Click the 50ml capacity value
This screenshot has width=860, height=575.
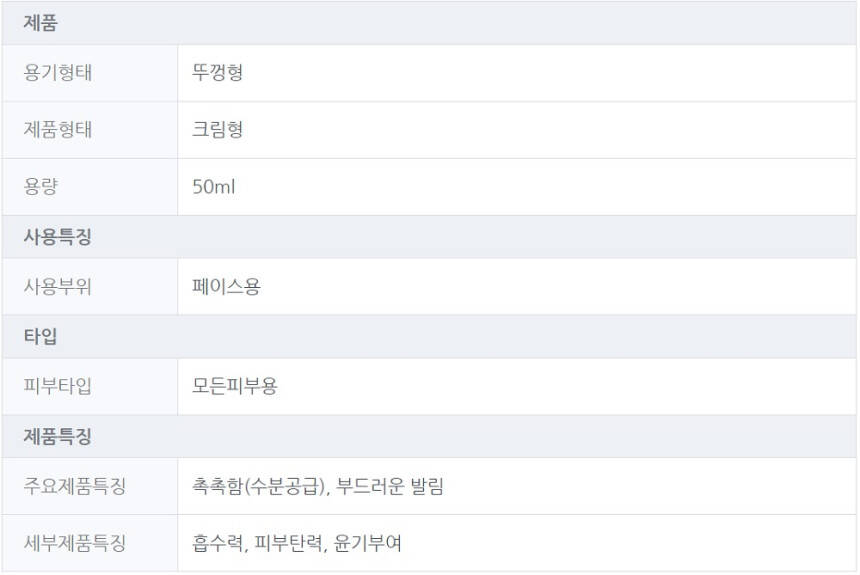[x=214, y=187]
